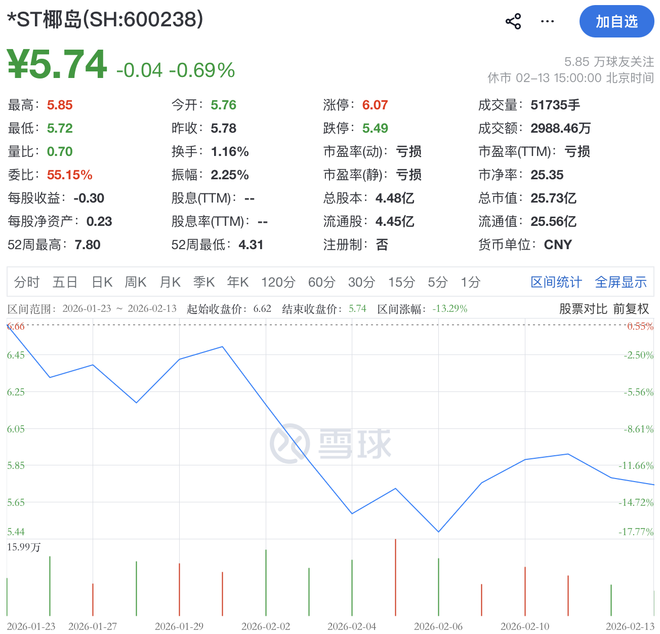Image resolution: width=660 pixels, height=634 pixels.
Task: Open the three-dot more options menu
Action: point(547,21)
